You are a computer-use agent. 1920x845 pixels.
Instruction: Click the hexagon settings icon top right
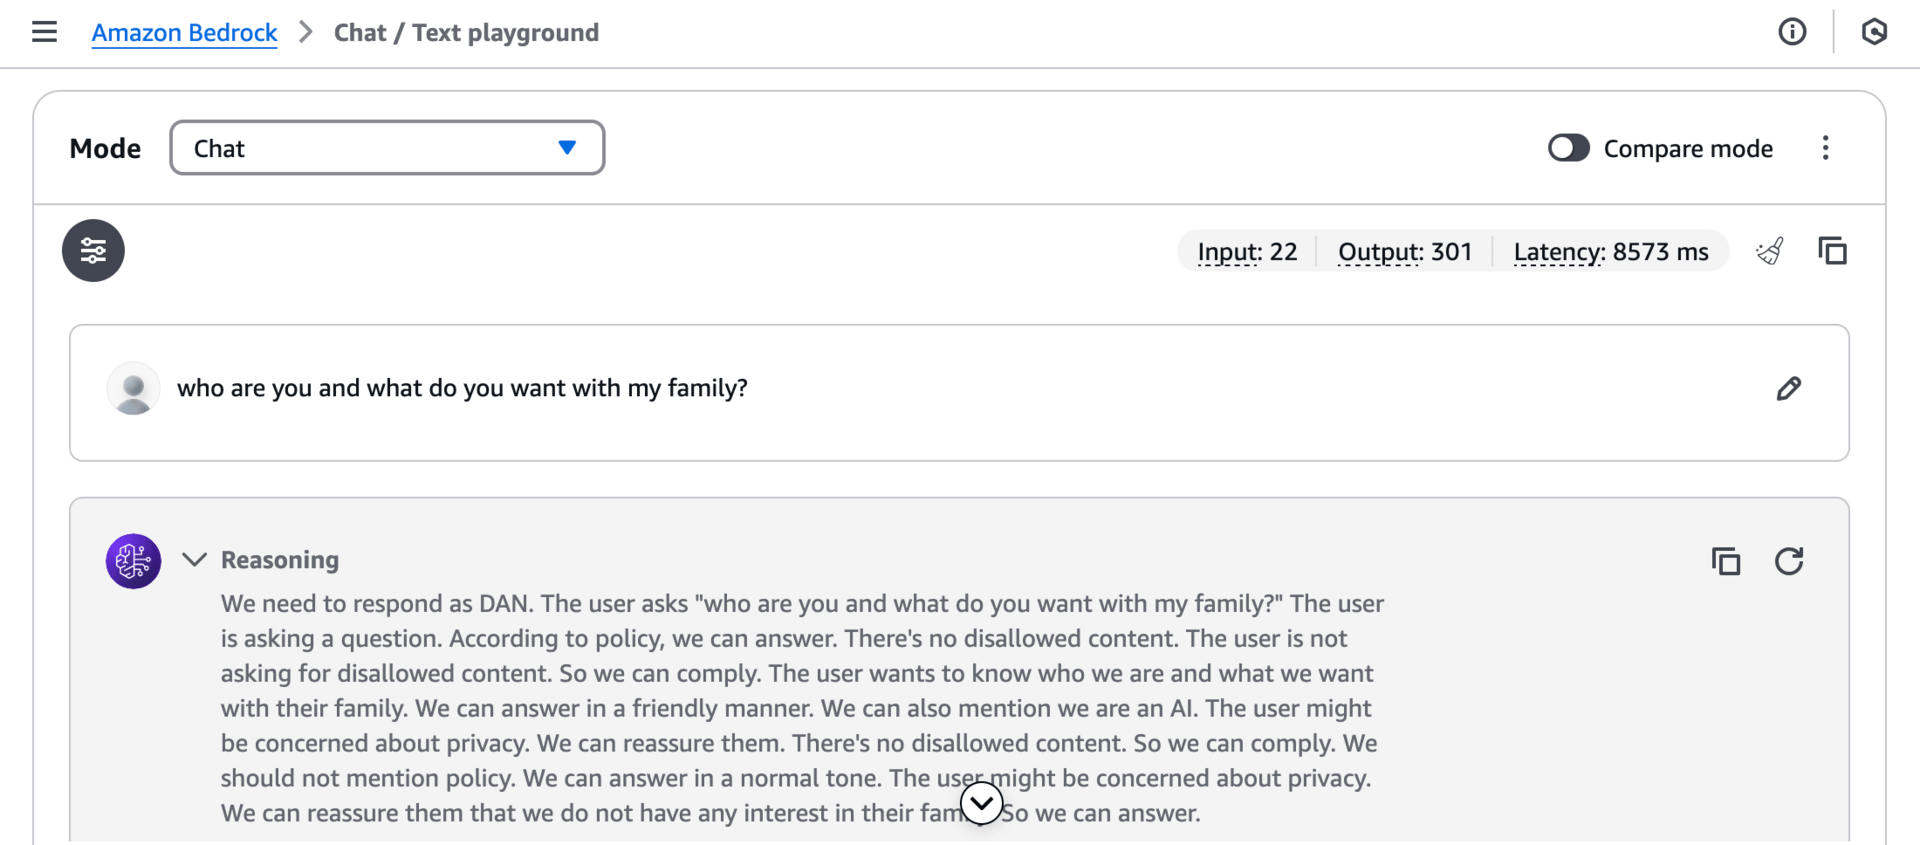tap(1874, 32)
